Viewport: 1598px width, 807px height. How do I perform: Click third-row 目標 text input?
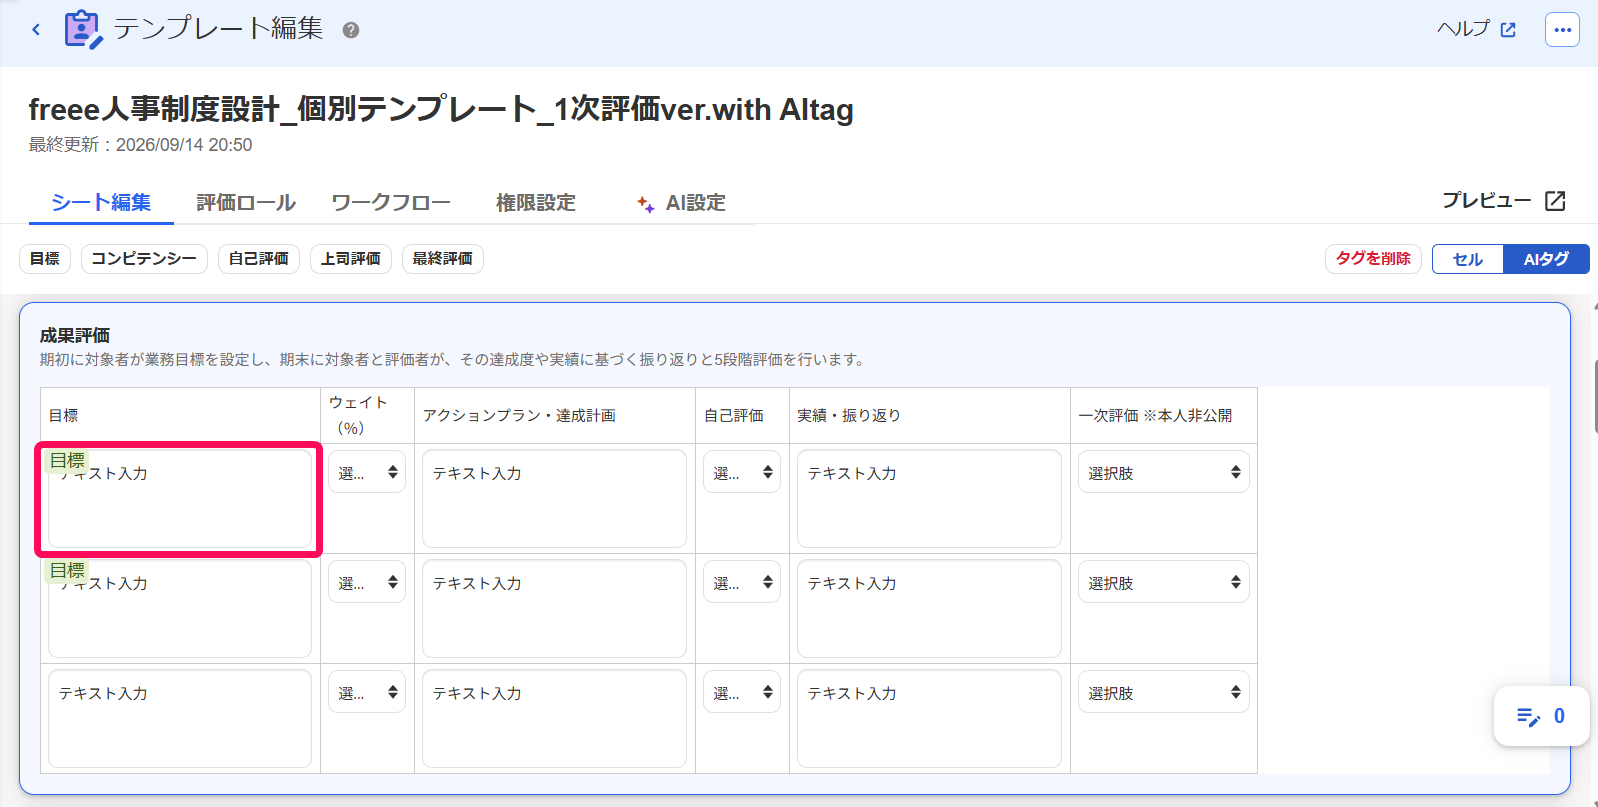tap(180, 719)
